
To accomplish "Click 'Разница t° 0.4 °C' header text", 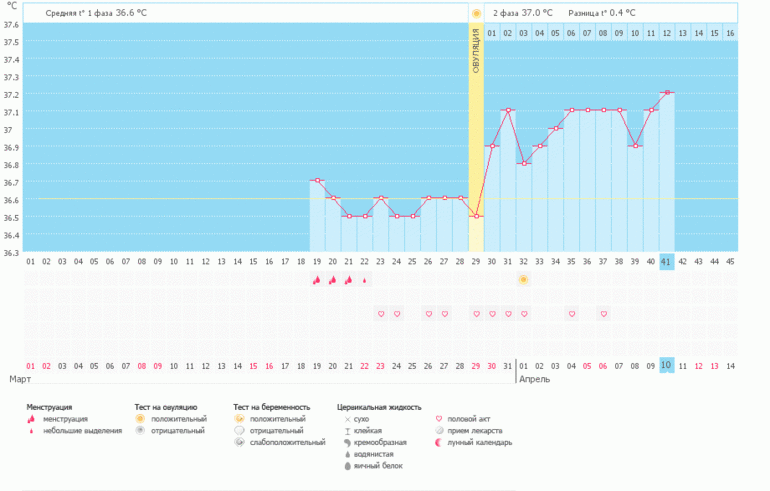I will [x=602, y=13].
